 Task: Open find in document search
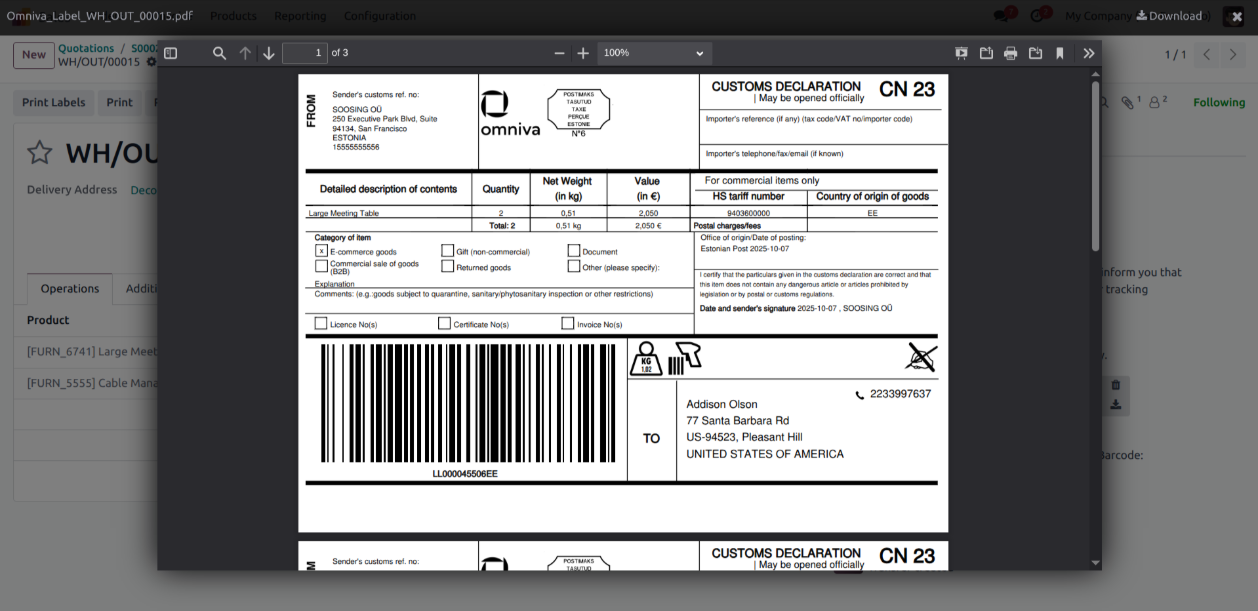click(219, 53)
